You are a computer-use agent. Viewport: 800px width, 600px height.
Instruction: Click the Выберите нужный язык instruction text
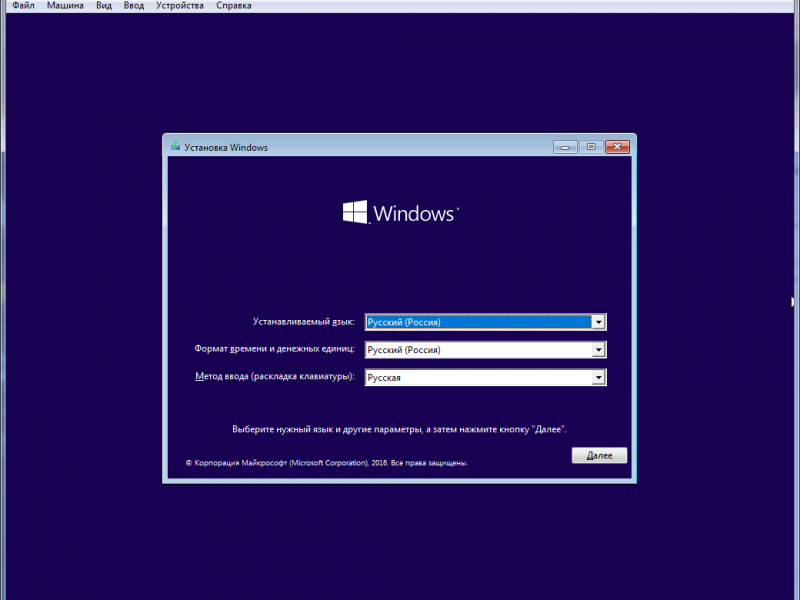click(399, 429)
